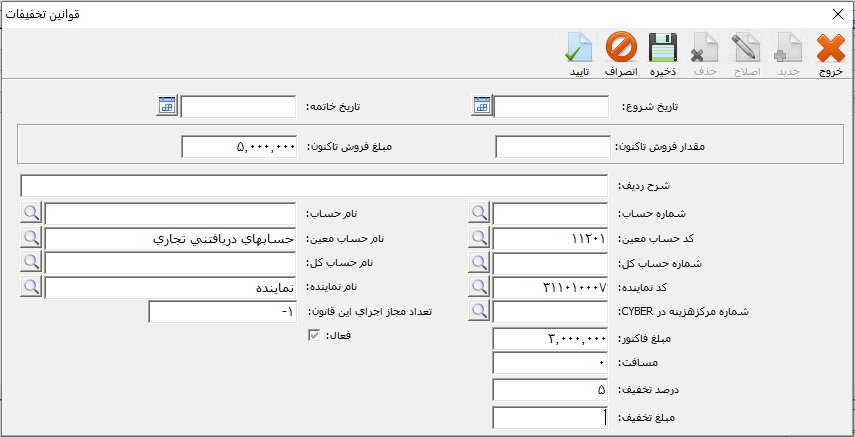The width and height of the screenshot is (855, 437).
Task: Click the شرح ردیف description field
Action: click(x=313, y=186)
